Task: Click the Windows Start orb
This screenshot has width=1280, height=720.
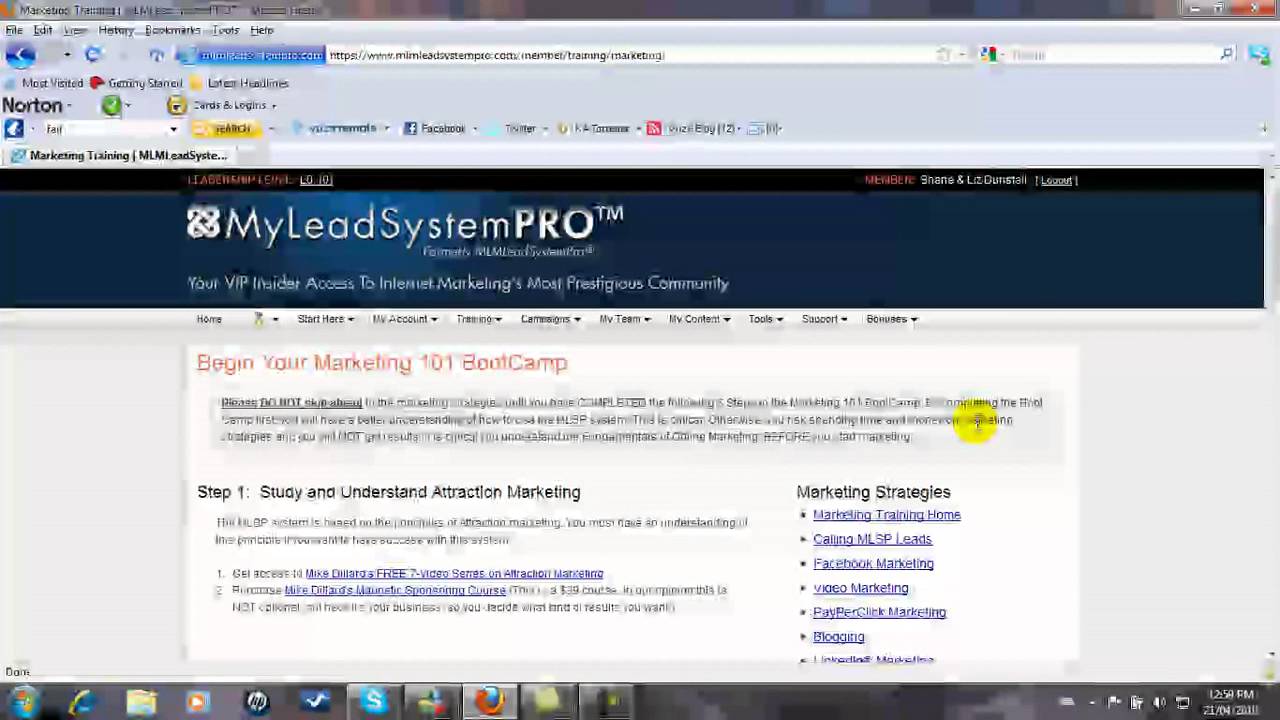Action: tap(22, 702)
